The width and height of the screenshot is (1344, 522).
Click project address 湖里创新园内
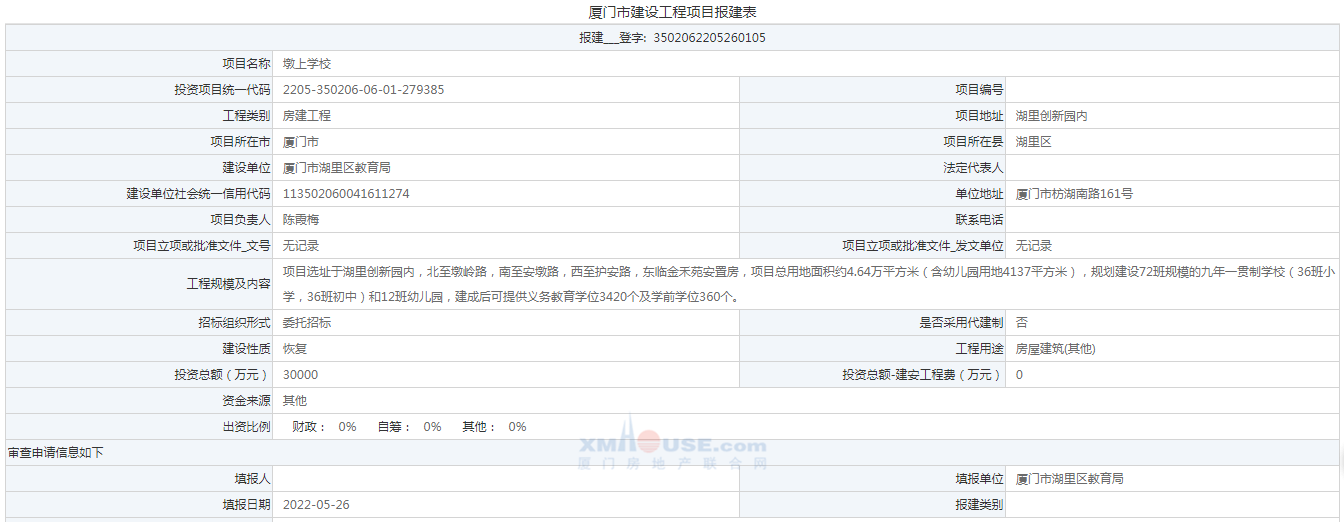[x=1052, y=116]
